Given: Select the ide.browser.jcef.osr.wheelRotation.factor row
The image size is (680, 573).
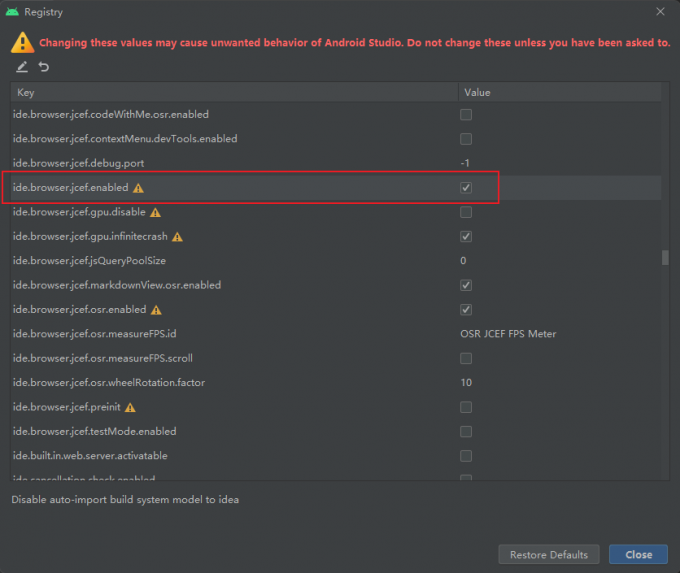Looking at the screenshot, I should click(x=336, y=383).
